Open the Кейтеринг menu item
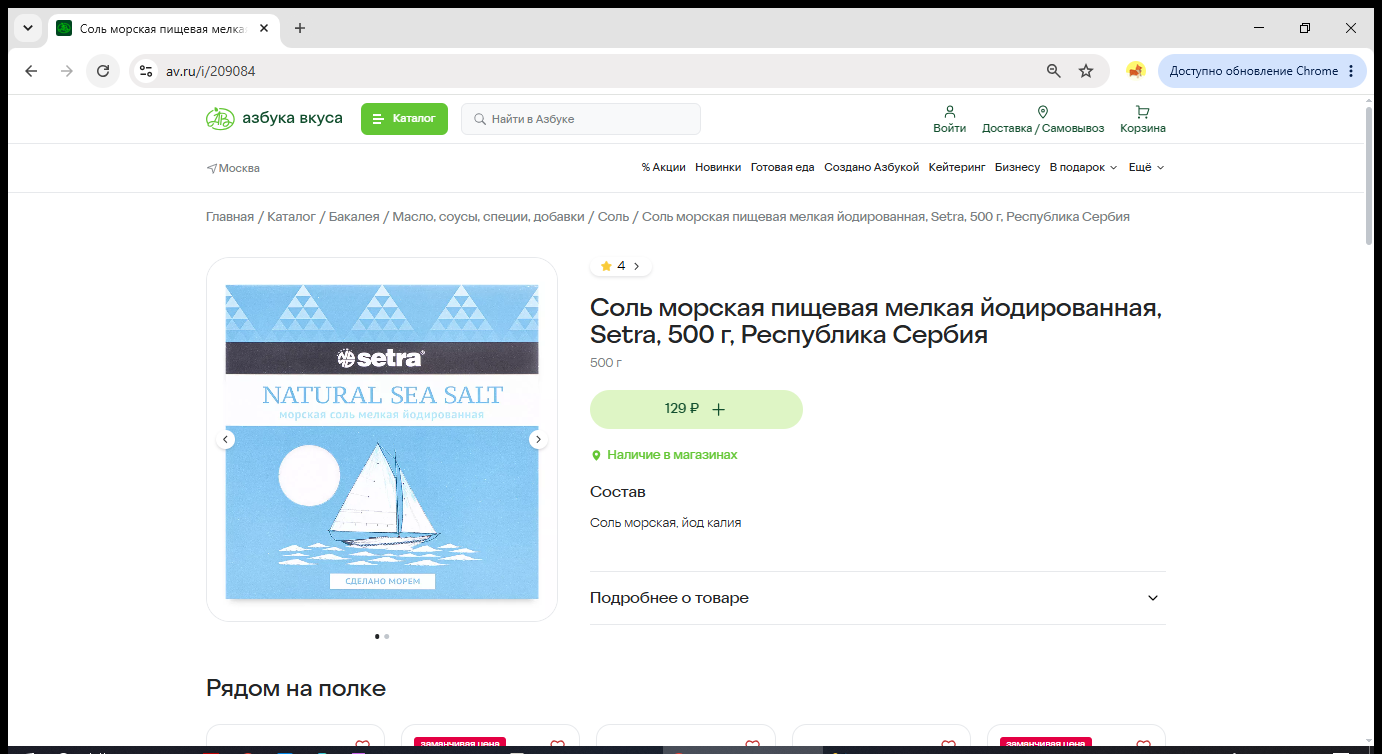Image resolution: width=1382 pixels, height=754 pixels. pyautogui.click(x=957, y=168)
